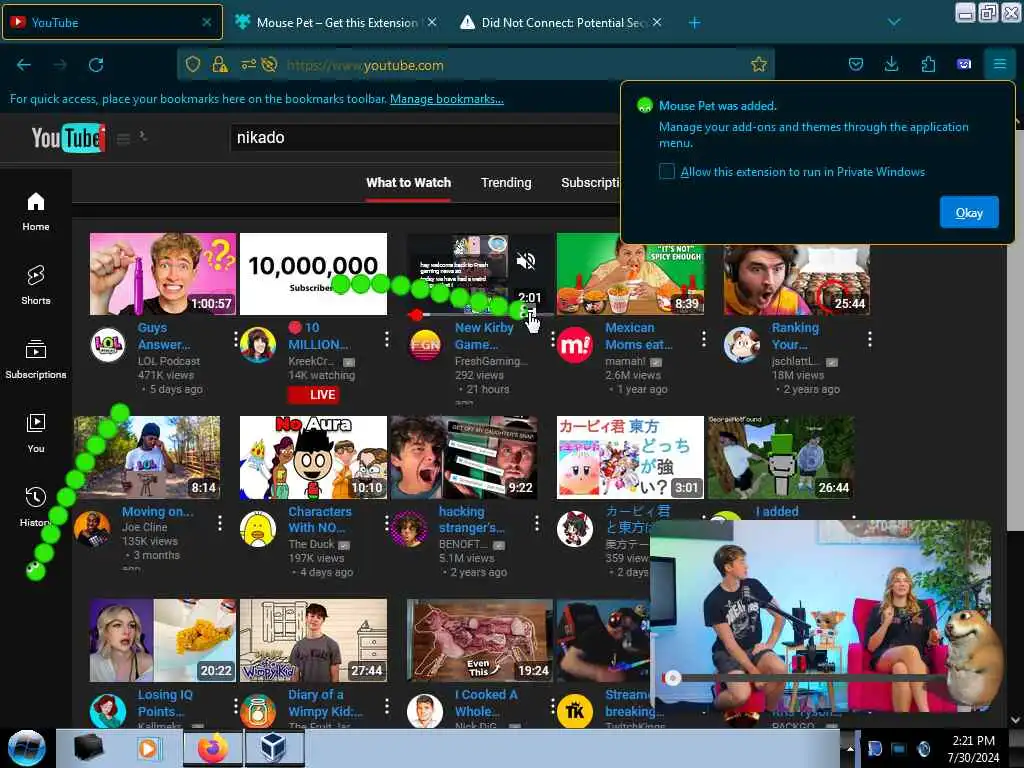The image size is (1024, 768).
Task: Open the No Aura video thumbnail
Action: click(313, 457)
